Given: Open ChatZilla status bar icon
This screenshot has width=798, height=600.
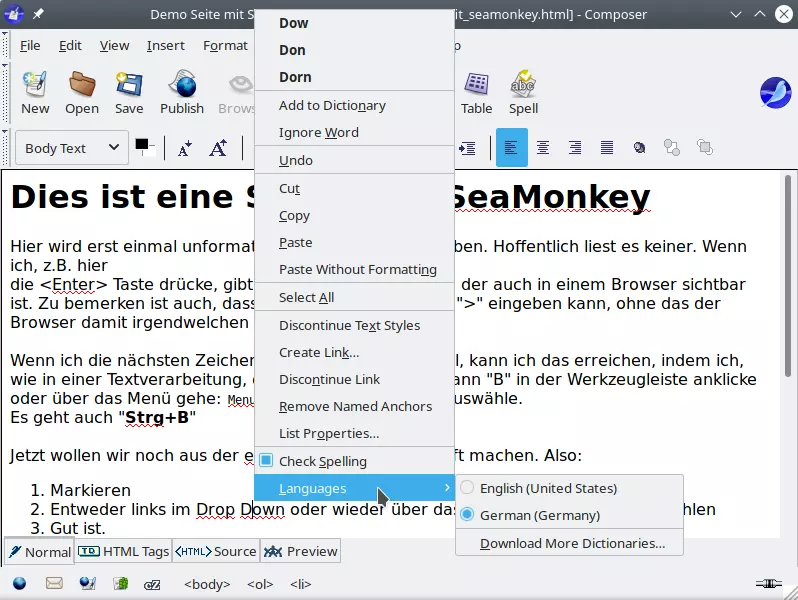Looking at the screenshot, I should point(152,585).
